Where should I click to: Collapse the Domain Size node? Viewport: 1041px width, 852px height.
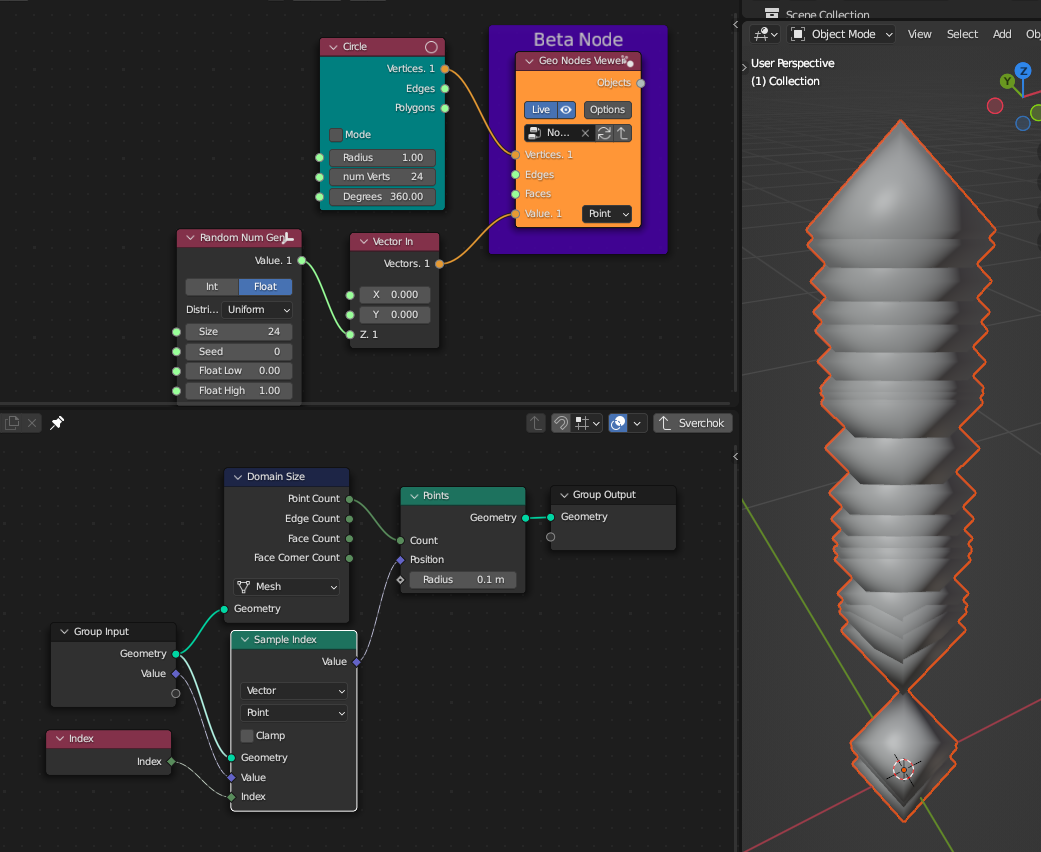tap(238, 477)
